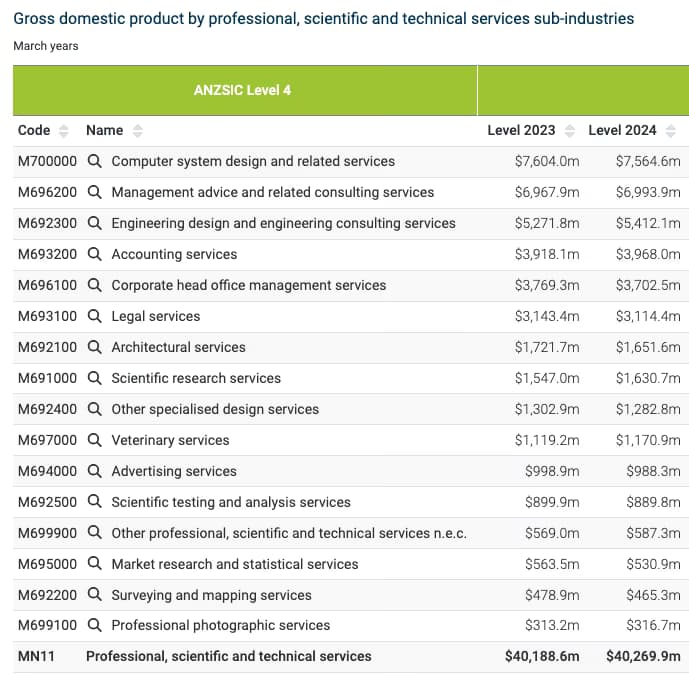
Task: Click magnifier beside Surveying and mapping services
Action: [x=95, y=595]
